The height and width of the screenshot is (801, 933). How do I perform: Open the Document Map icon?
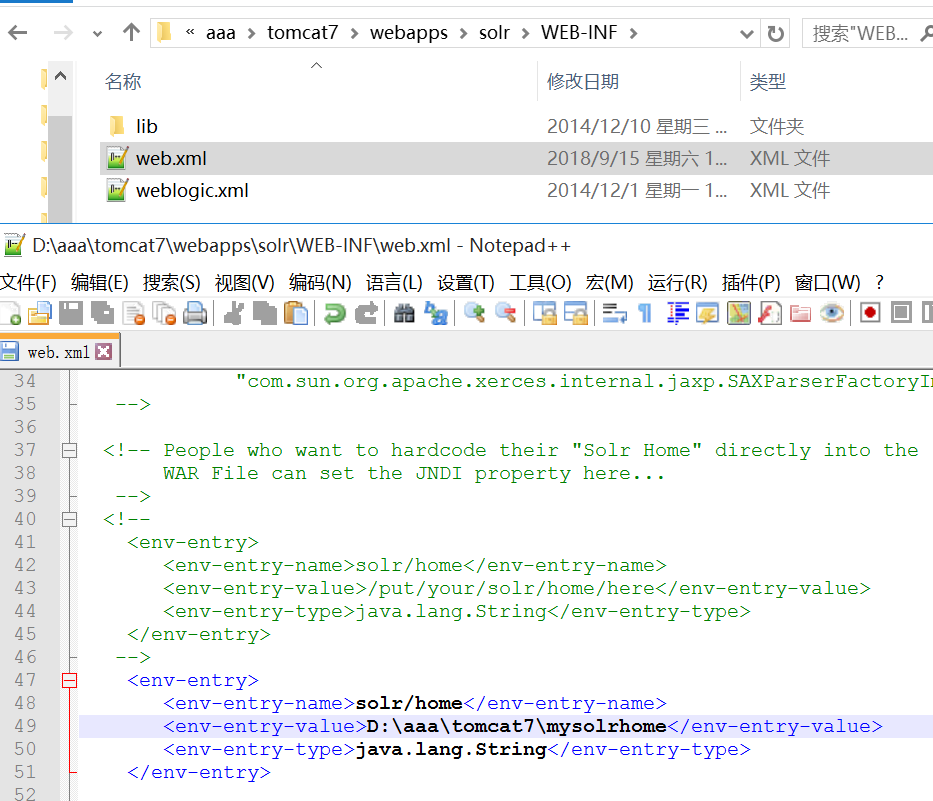click(x=738, y=313)
